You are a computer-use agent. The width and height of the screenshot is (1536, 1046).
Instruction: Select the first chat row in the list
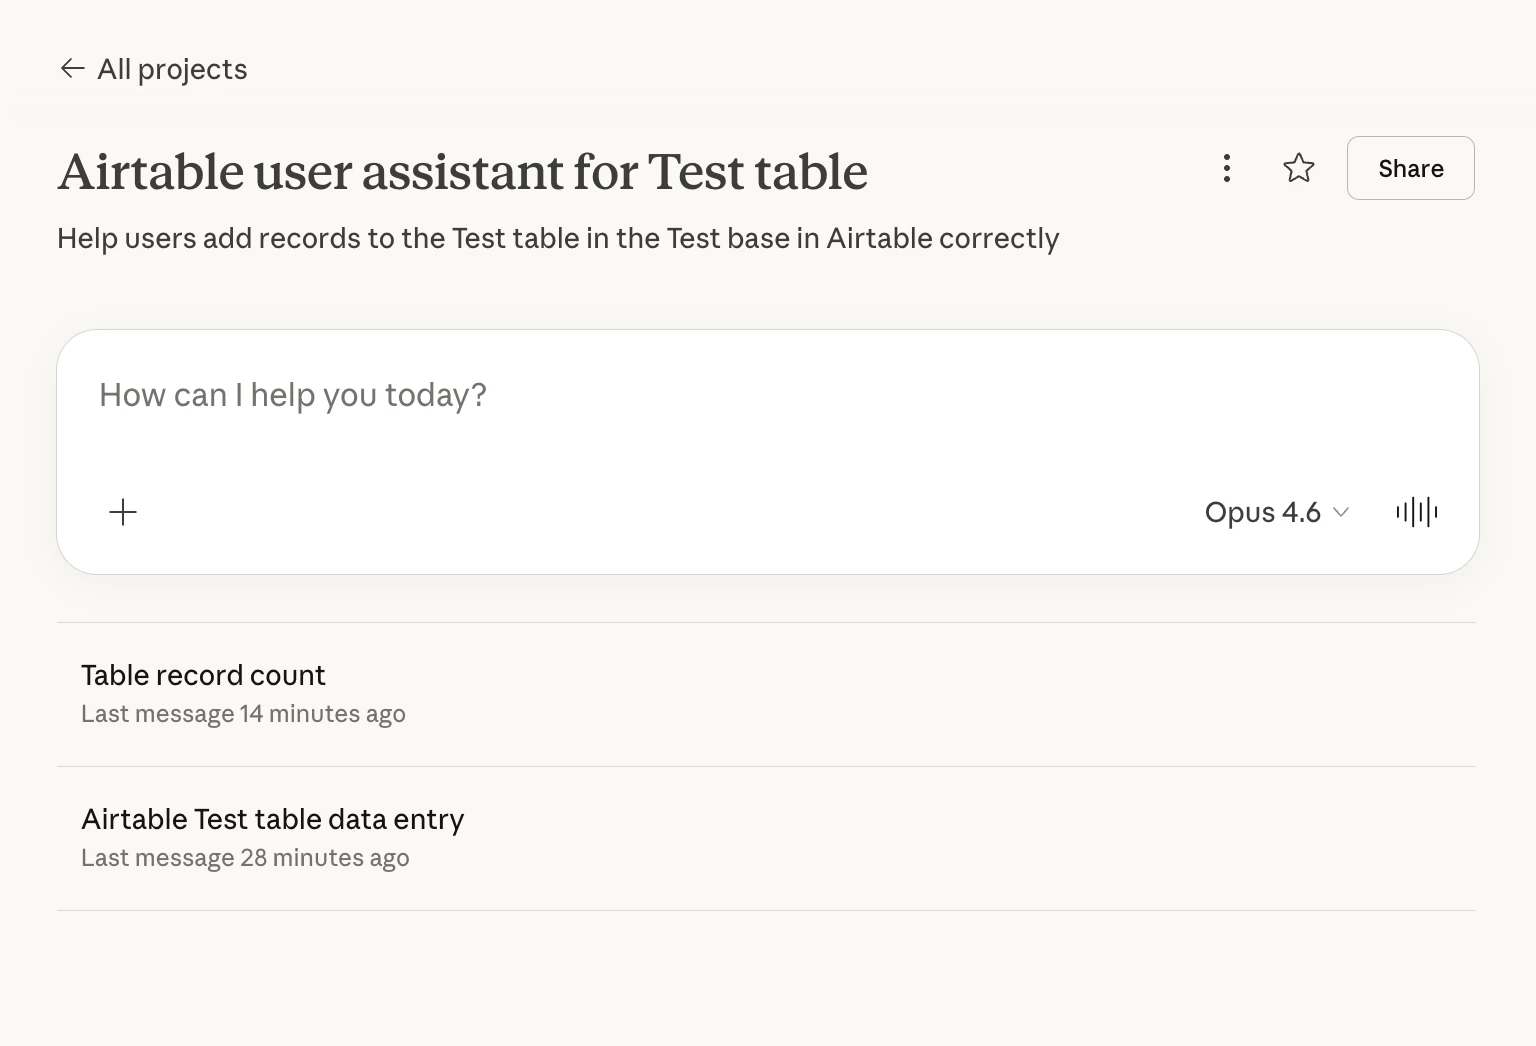(765, 694)
